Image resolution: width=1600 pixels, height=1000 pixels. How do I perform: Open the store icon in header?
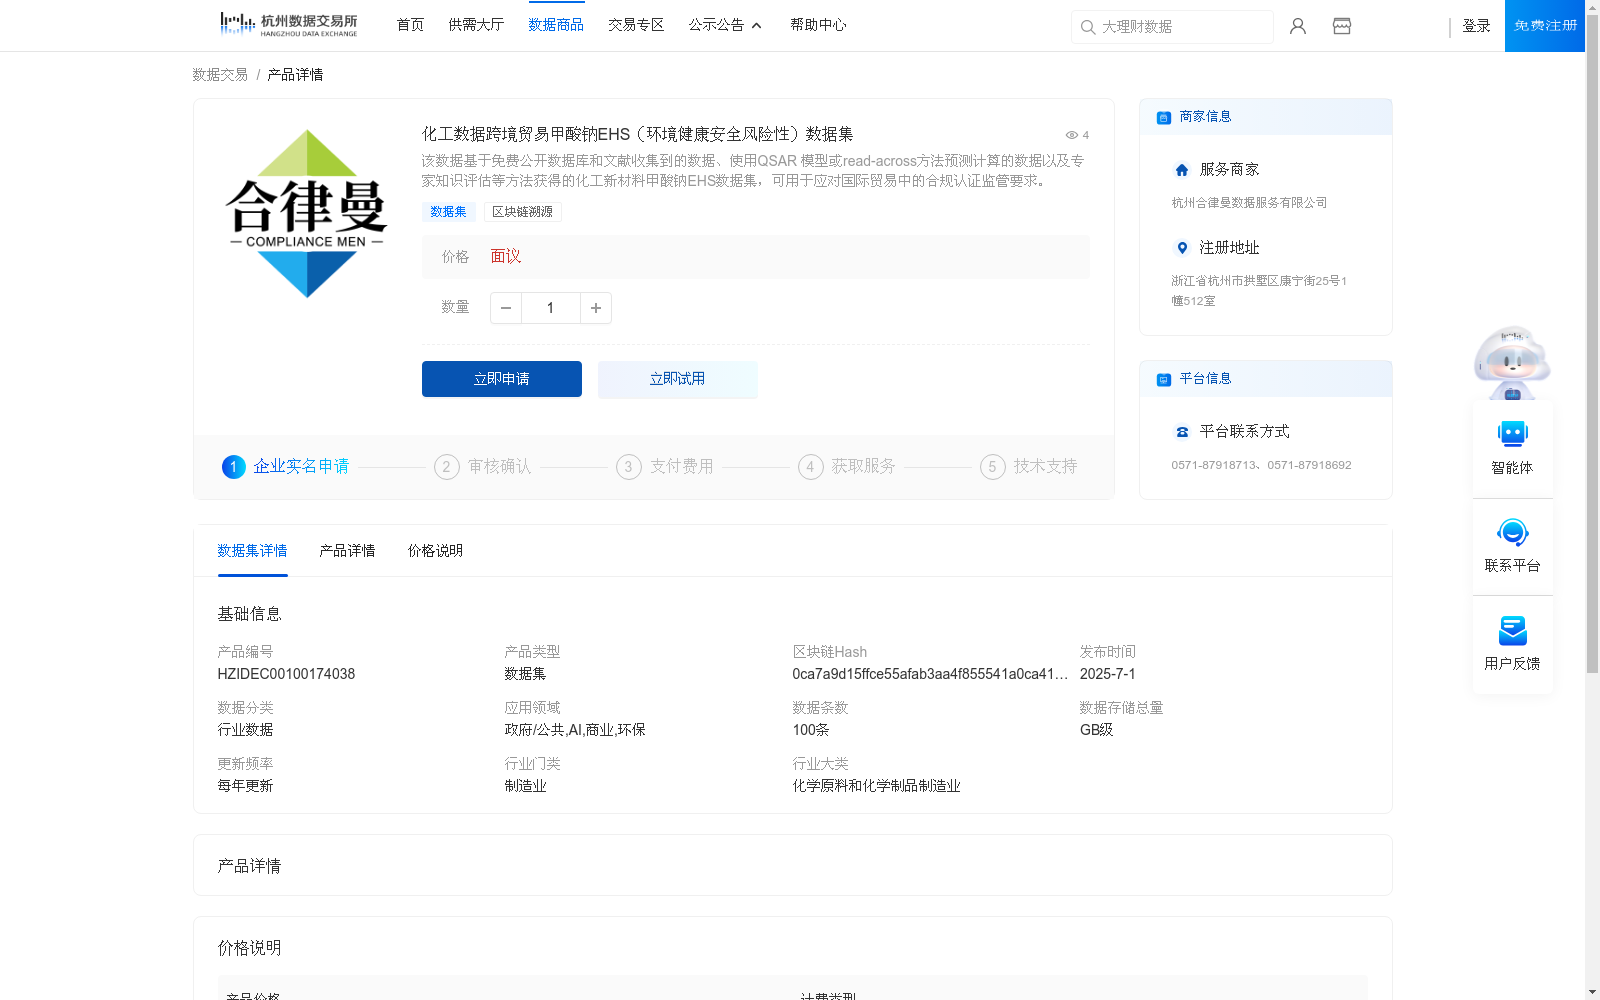click(1342, 26)
